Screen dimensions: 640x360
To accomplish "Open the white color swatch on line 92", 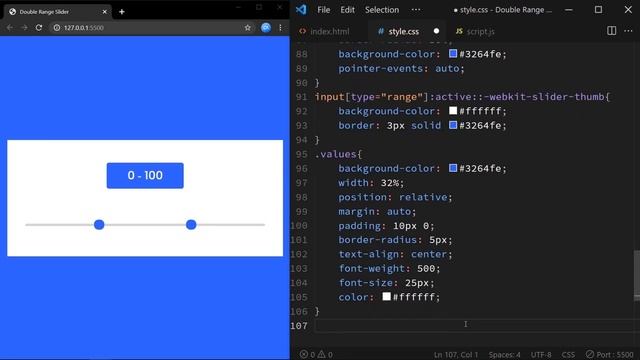I will 453,111.
